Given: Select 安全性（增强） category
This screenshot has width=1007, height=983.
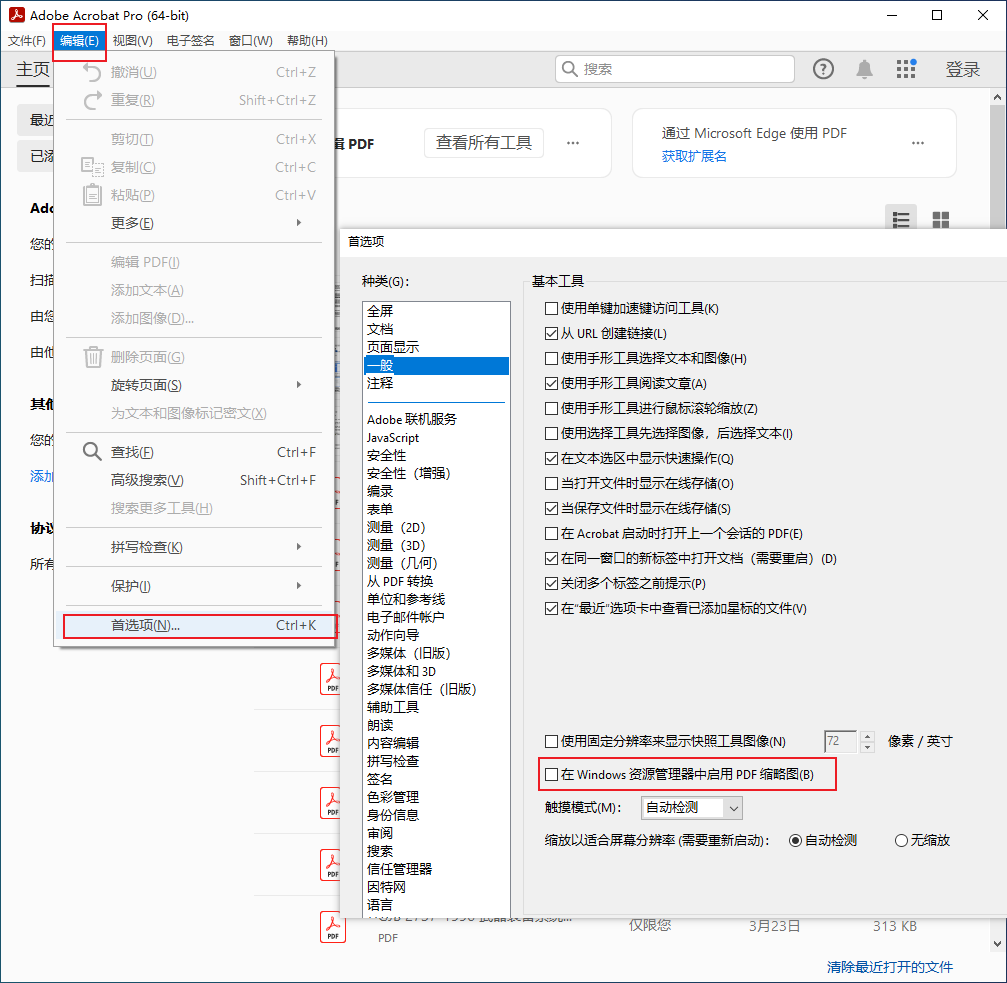Looking at the screenshot, I should click(x=436, y=474).
